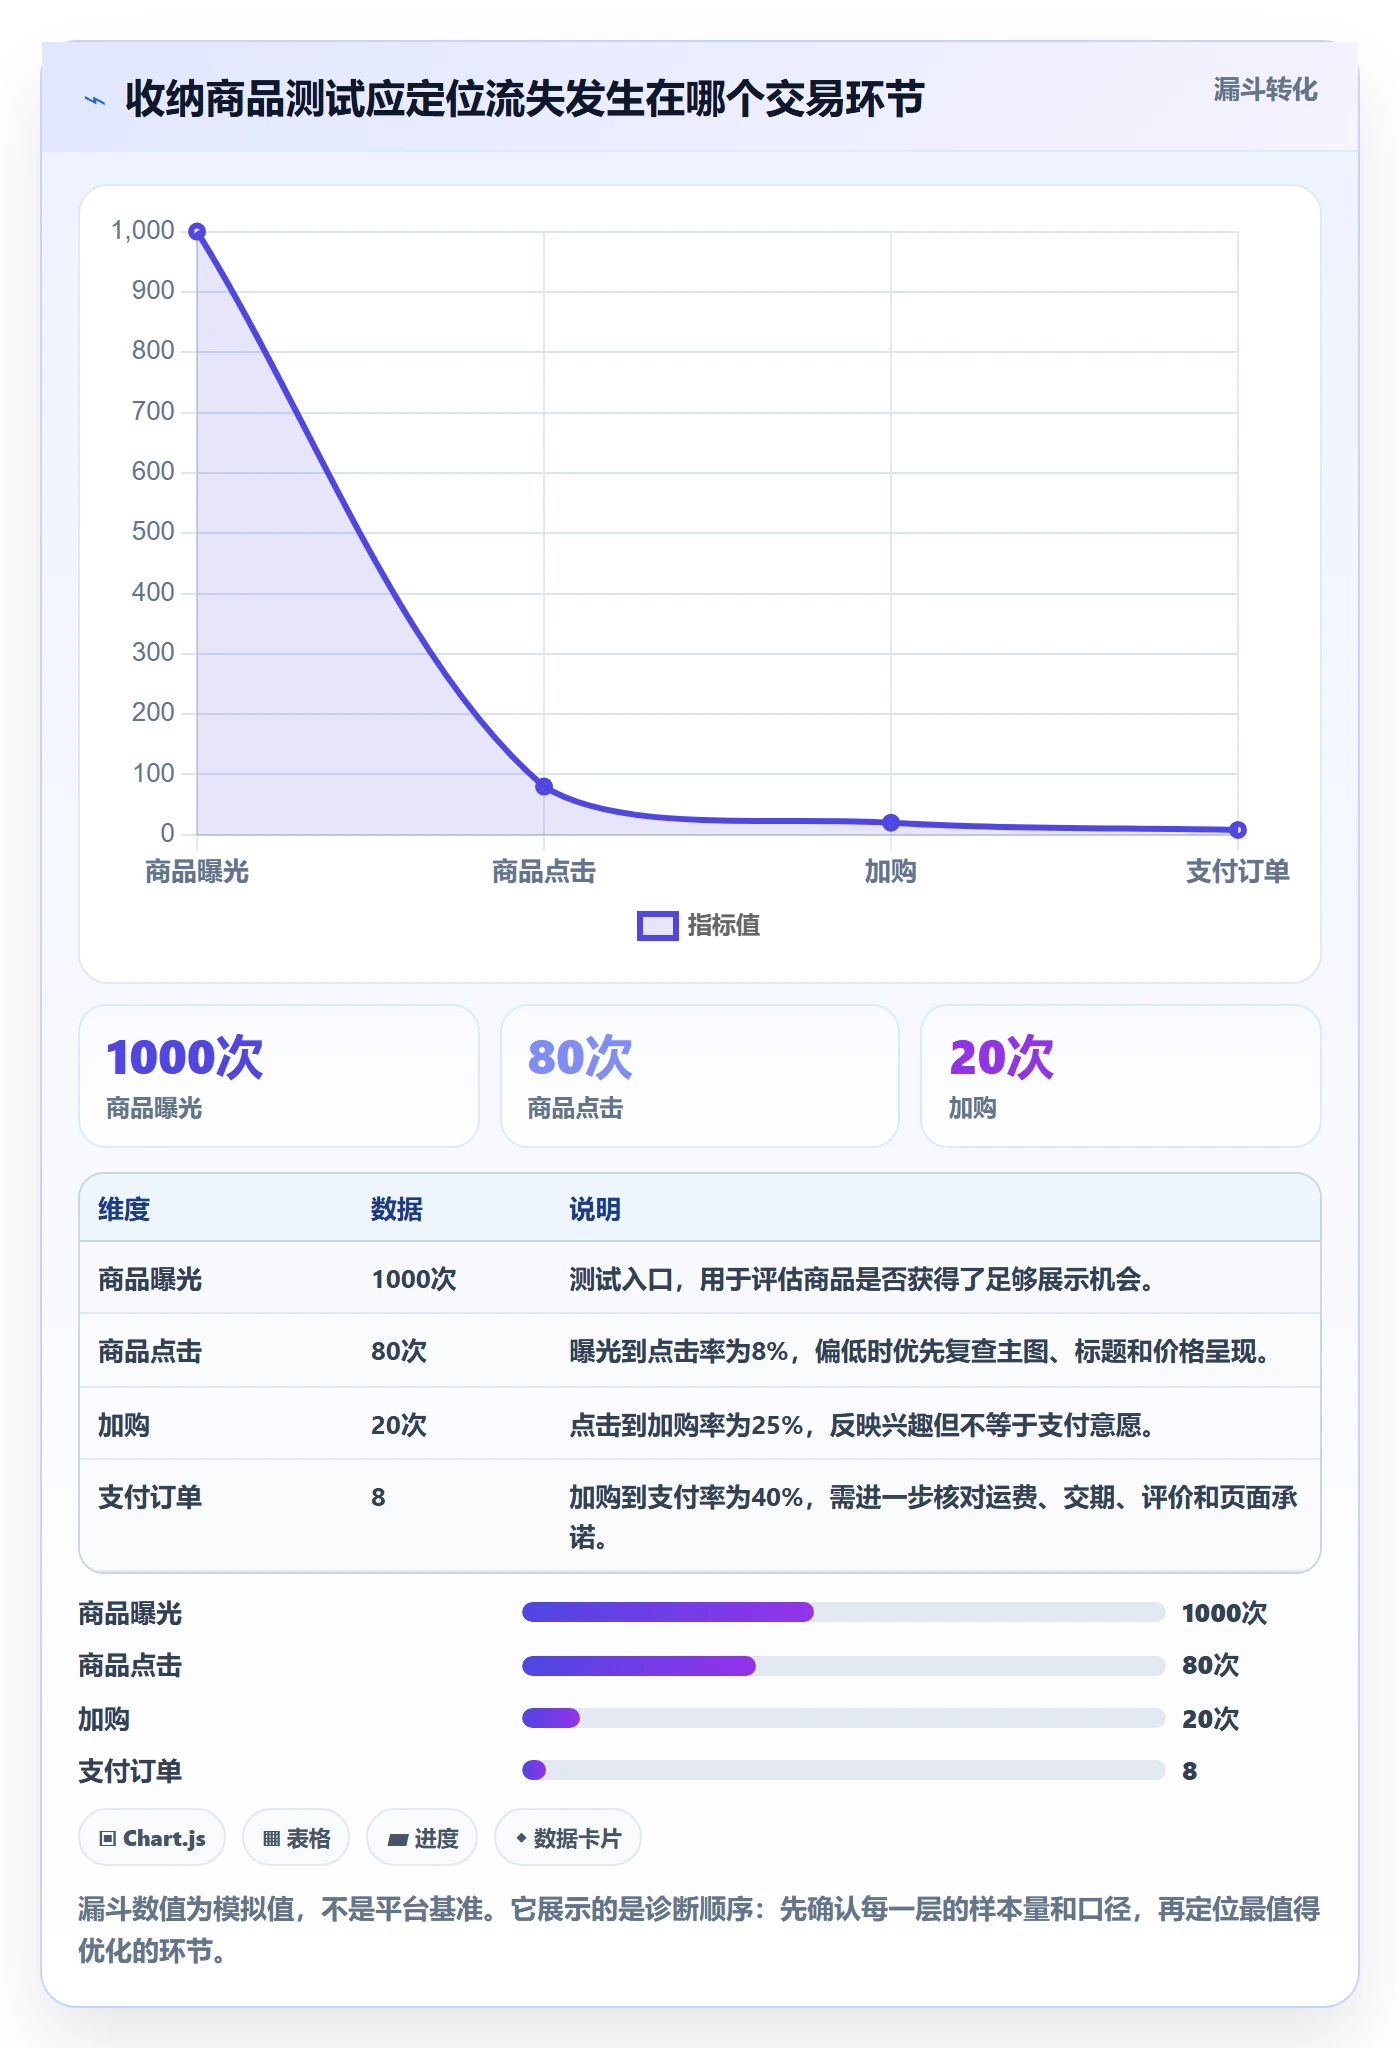The image size is (1400, 2048).
Task: Toggle the 指标值 legend color box
Action: (658, 926)
